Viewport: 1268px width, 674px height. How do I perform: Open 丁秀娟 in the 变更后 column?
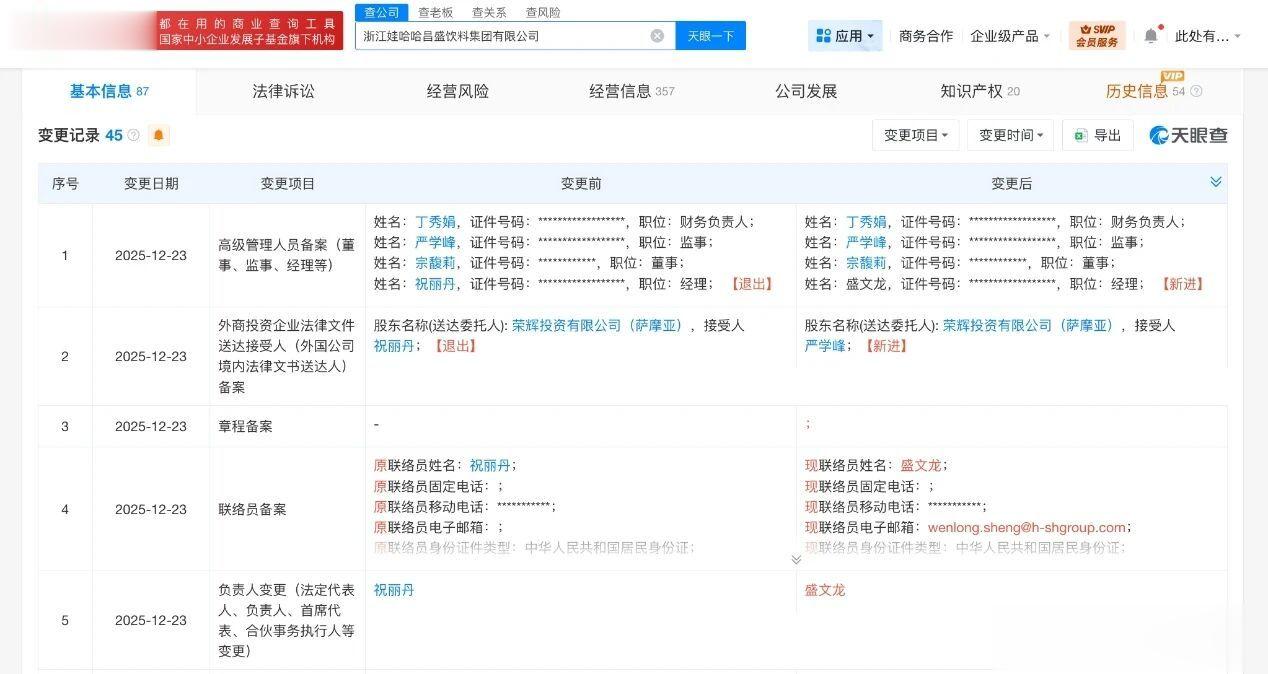coord(866,222)
